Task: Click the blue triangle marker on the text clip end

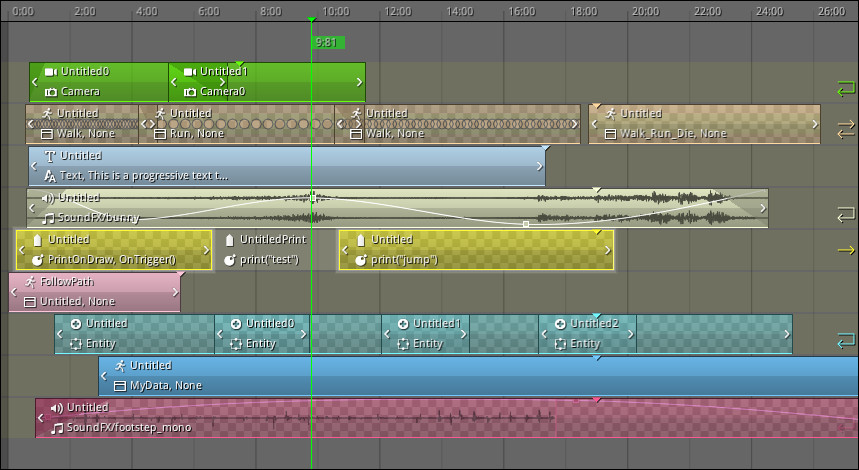Action: [x=545, y=148]
